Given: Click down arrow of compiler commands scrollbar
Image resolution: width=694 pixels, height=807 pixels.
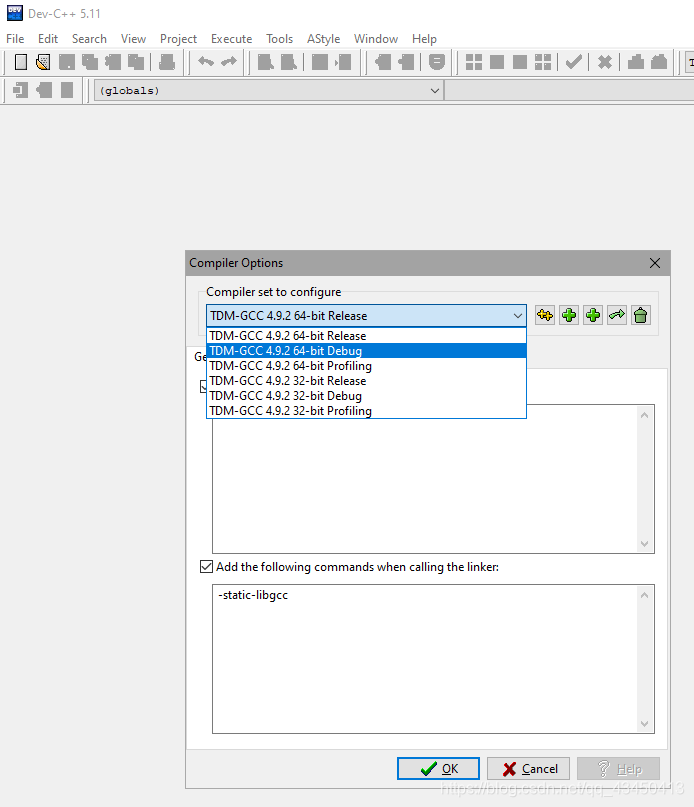Looking at the screenshot, I should [645, 543].
